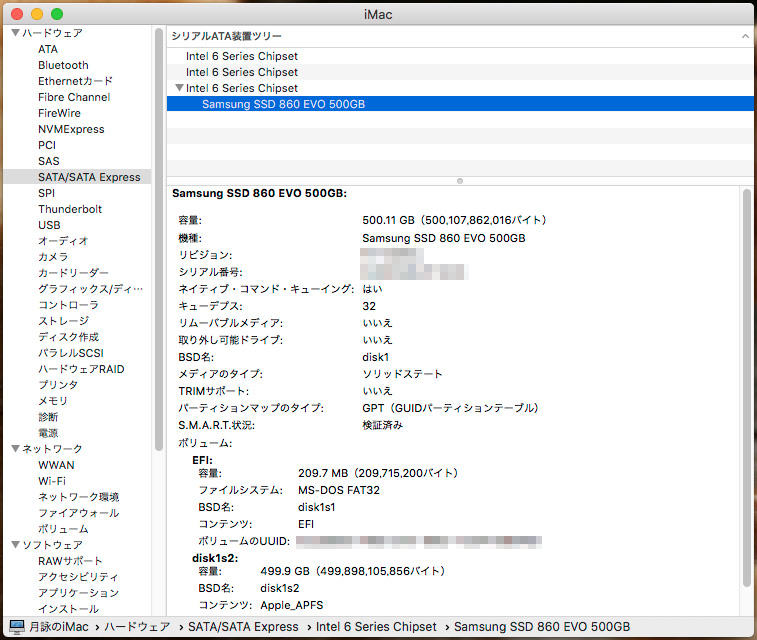
Task: Click the 検証済み S.M.A.R.T. status value
Action: click(382, 425)
